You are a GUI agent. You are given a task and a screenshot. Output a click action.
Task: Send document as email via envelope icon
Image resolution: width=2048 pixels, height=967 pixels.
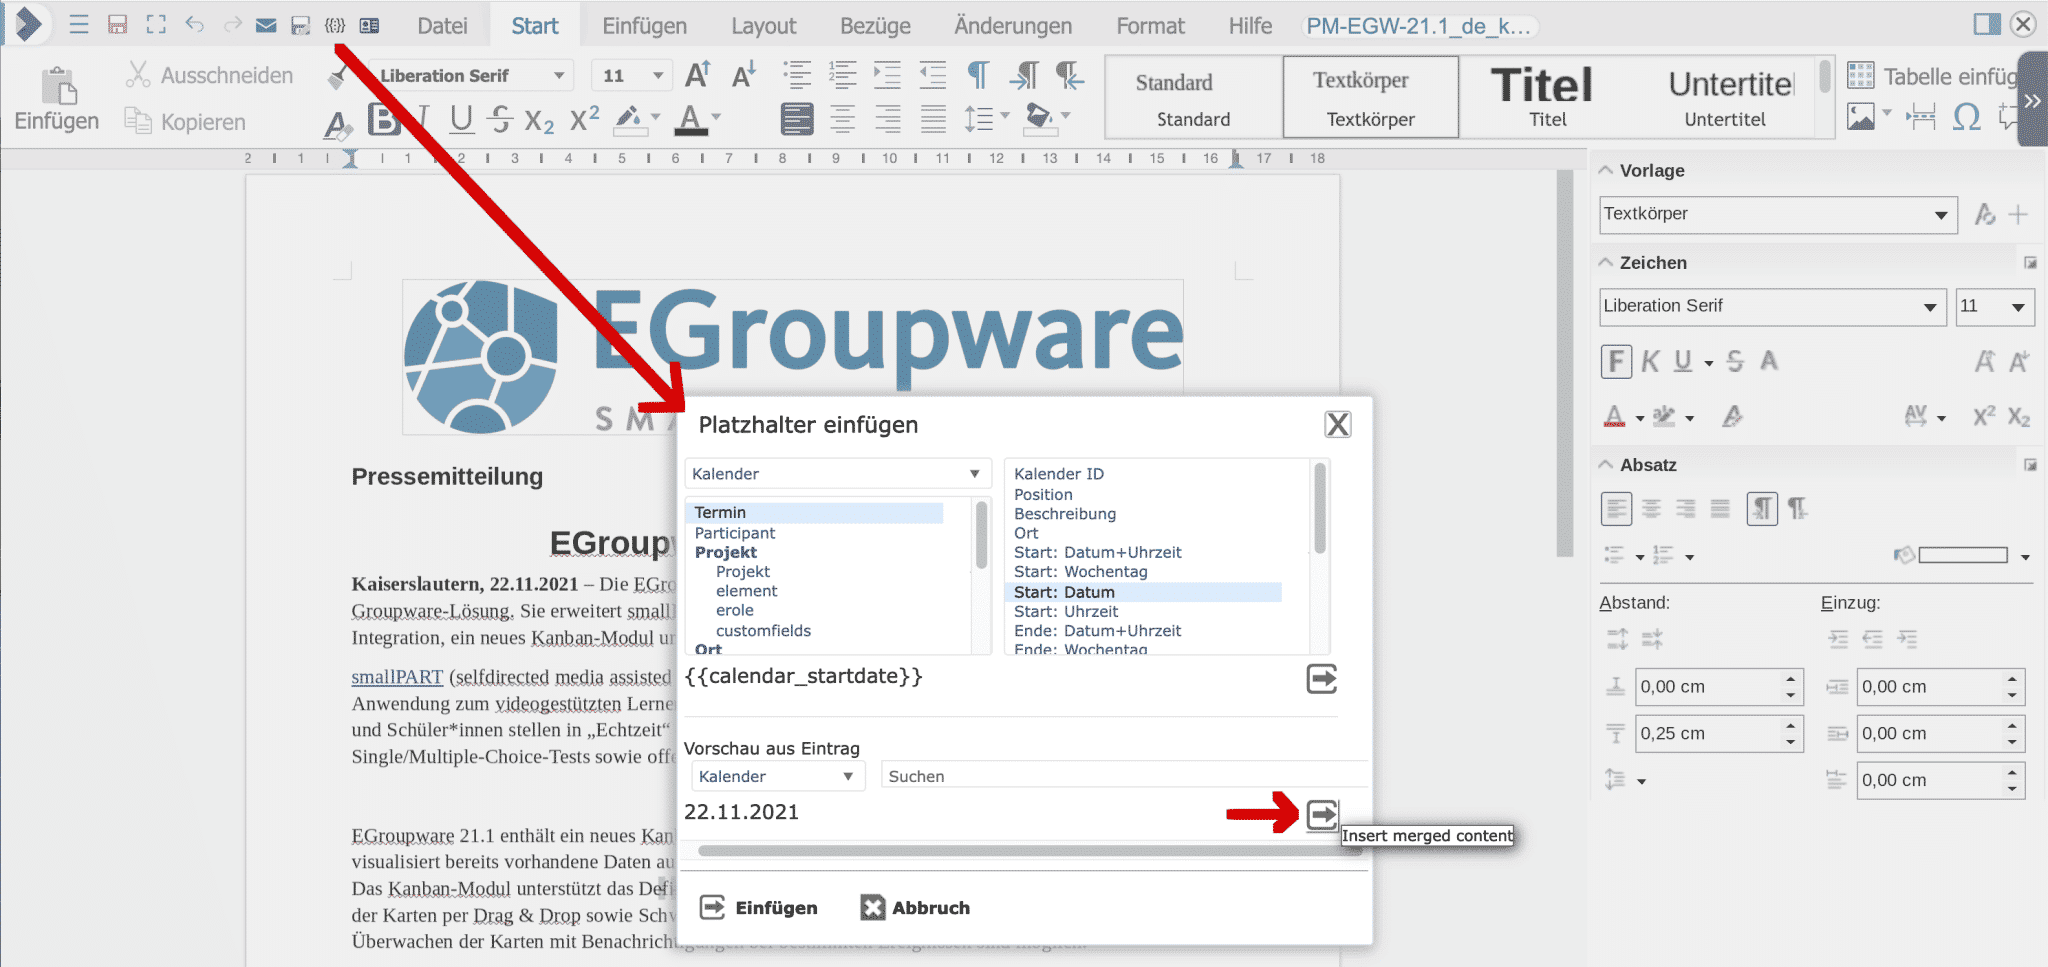tap(266, 24)
